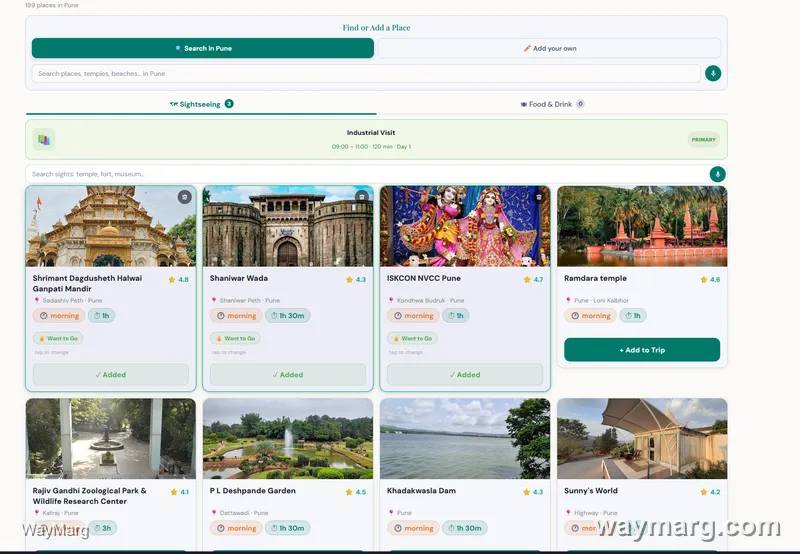Open the Rajiv Gandhi Zoological Park photo
Screen dimensions: 800x554
point(111,439)
